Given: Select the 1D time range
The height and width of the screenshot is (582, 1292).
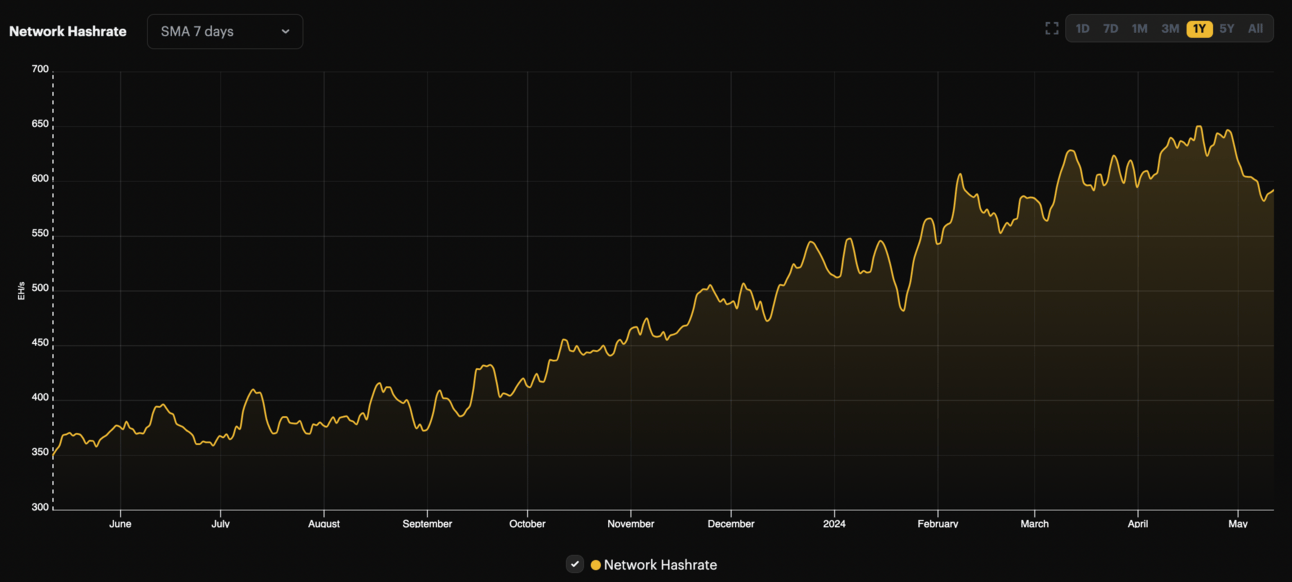Looking at the screenshot, I should 1082,29.
